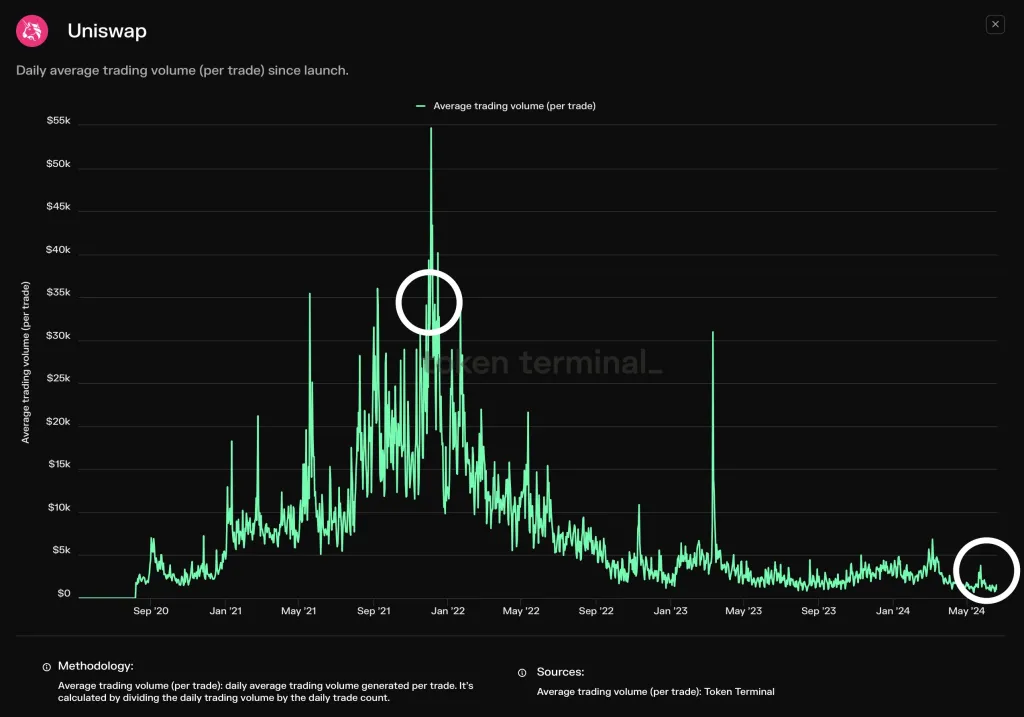Viewport: 1024px width, 717px height.
Task: Select the Jan '22 axis label
Action: [447, 611]
